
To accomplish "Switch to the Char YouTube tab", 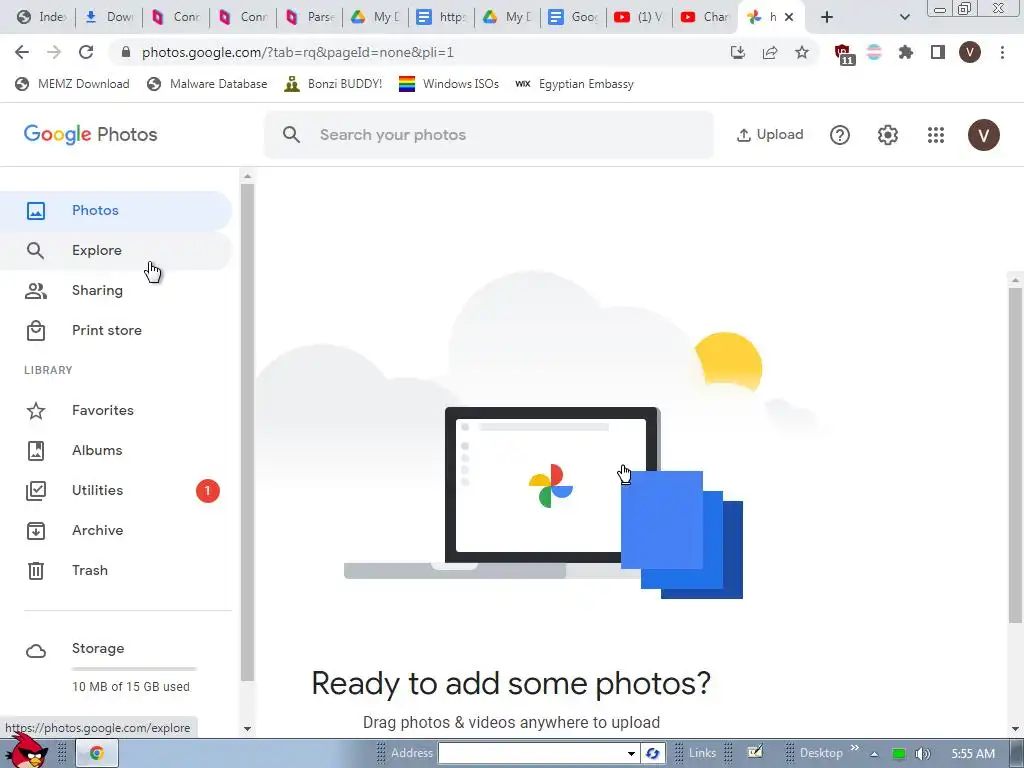I will (x=705, y=17).
